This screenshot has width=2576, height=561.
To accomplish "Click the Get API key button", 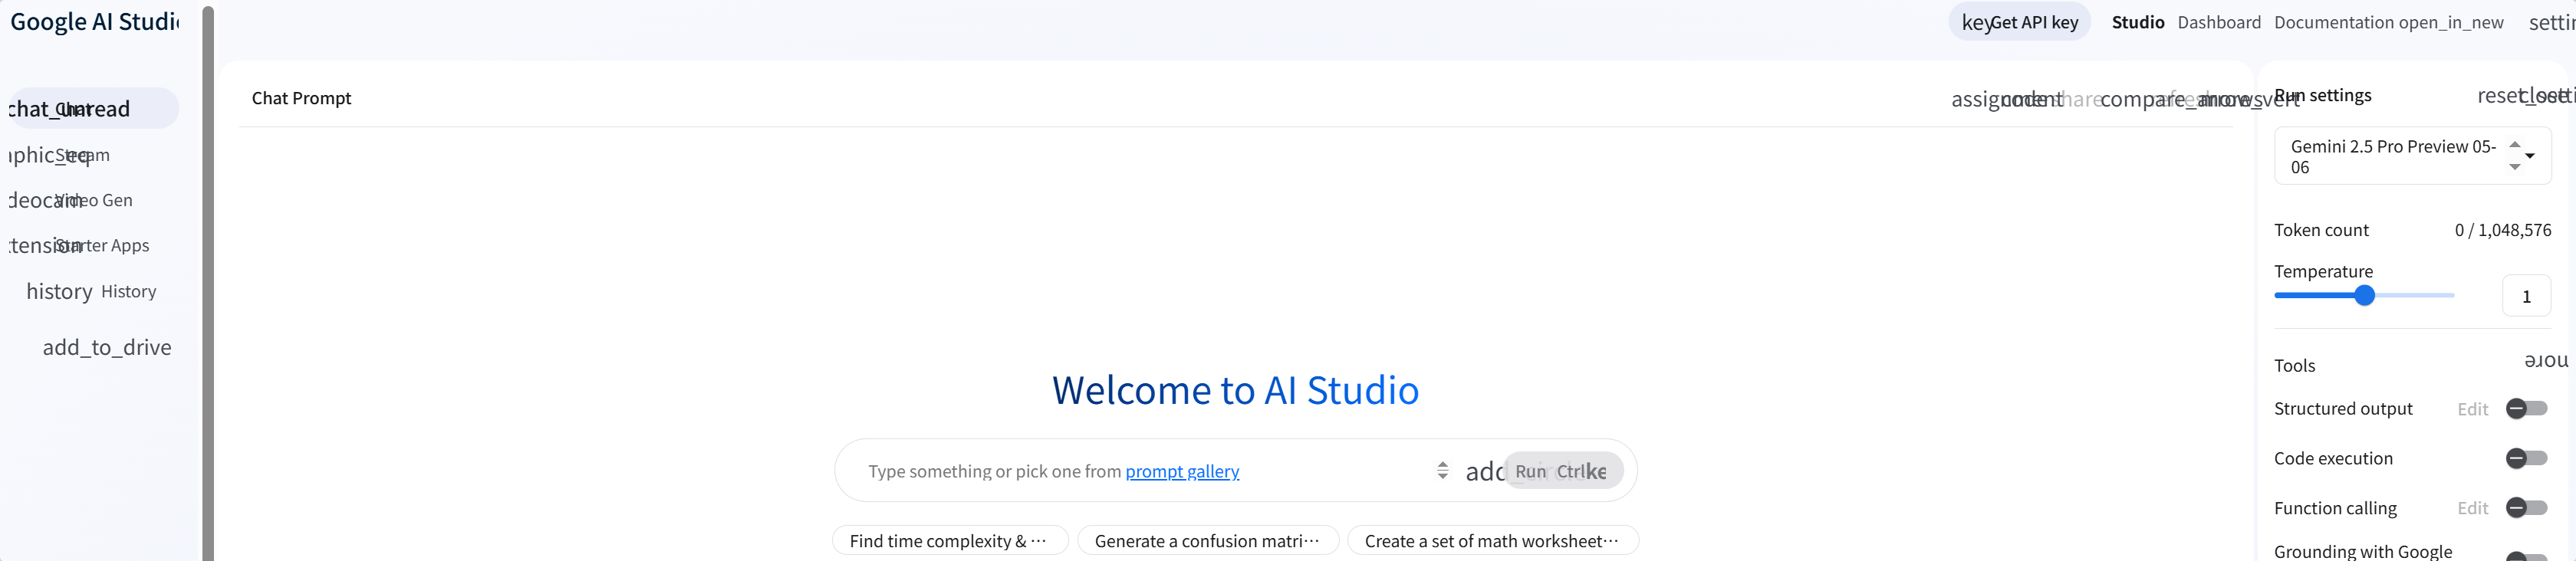I will [x=2019, y=22].
